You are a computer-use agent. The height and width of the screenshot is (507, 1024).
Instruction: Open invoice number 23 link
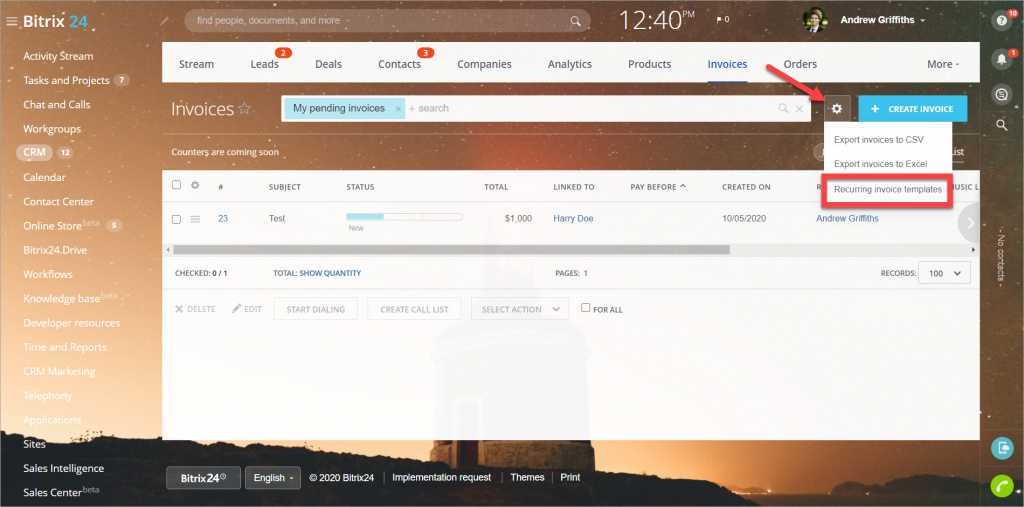[223, 218]
